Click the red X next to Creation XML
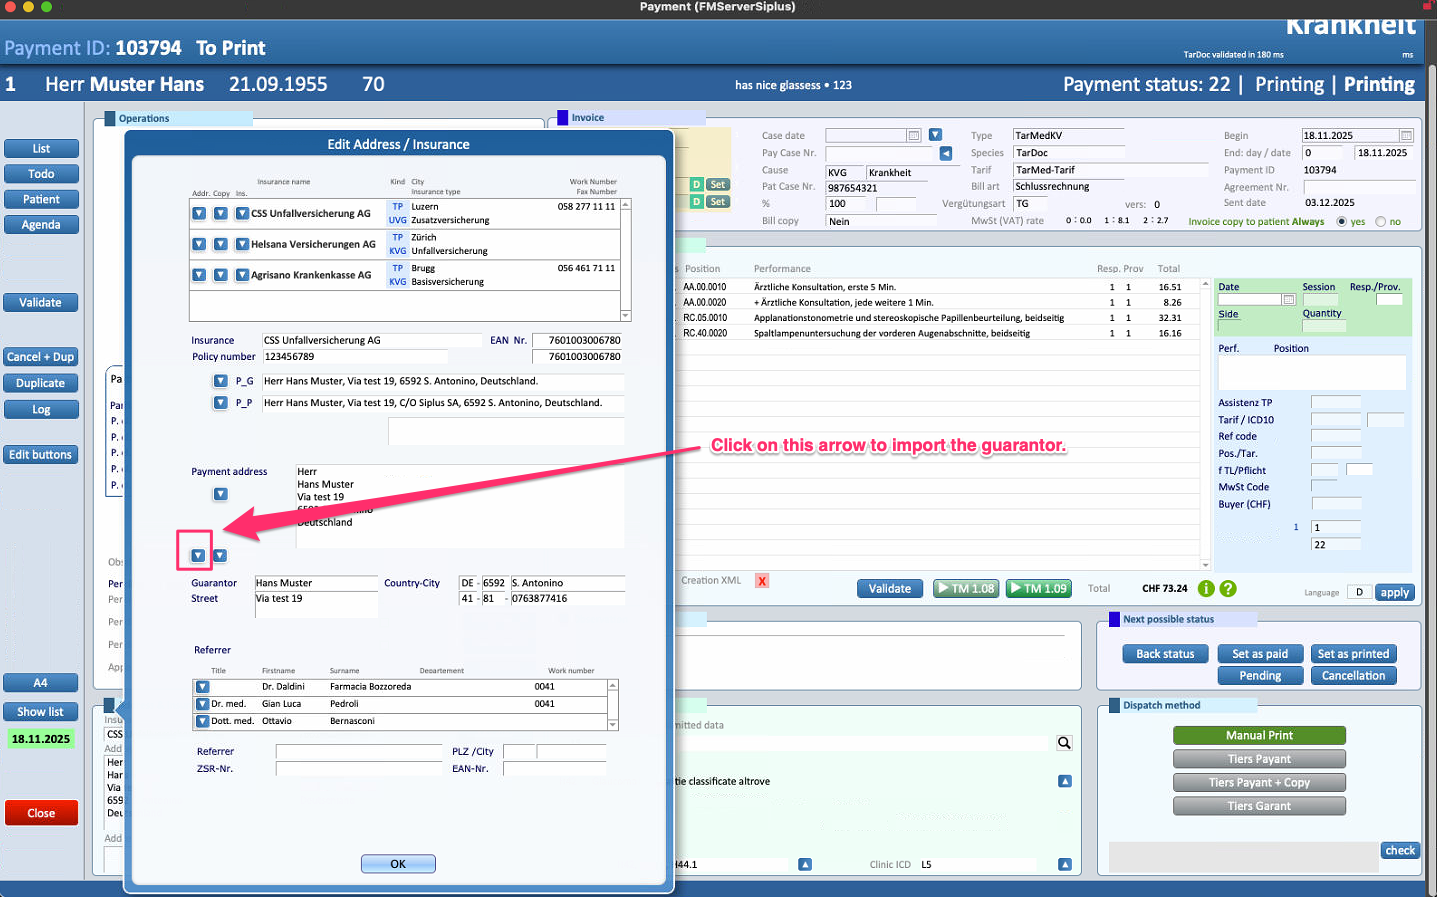This screenshot has height=897, width=1437. [762, 581]
